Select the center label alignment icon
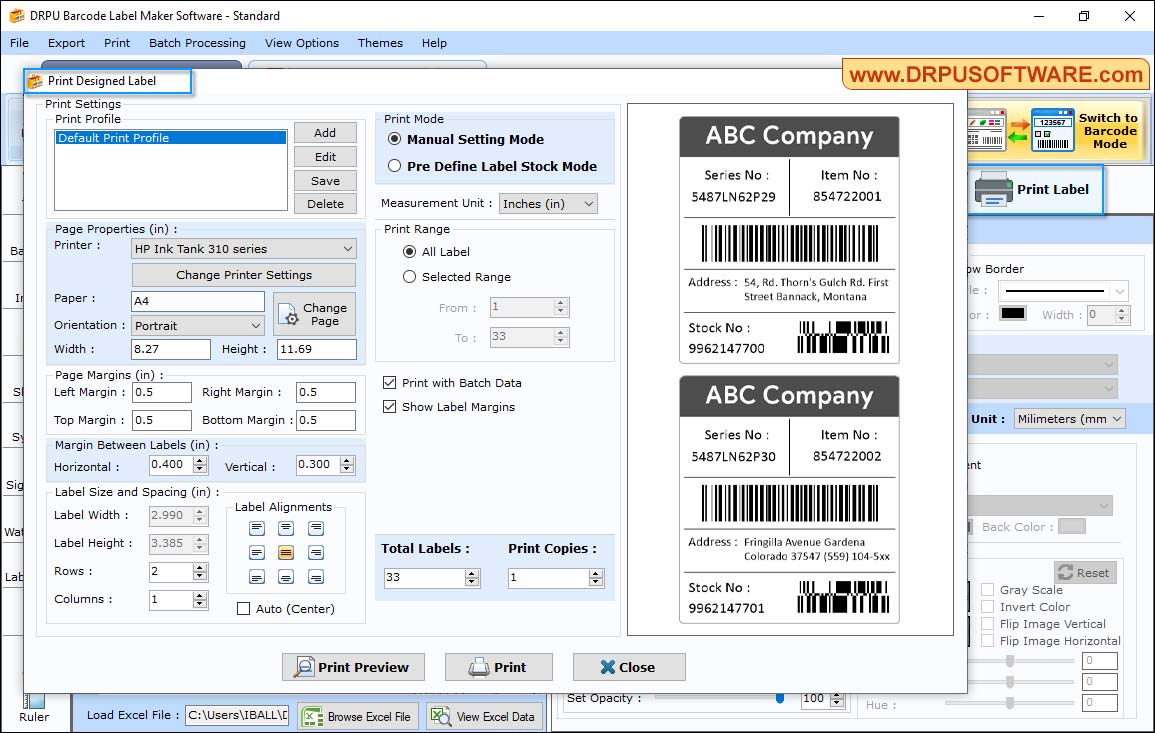The height and width of the screenshot is (733, 1155). 286,552
